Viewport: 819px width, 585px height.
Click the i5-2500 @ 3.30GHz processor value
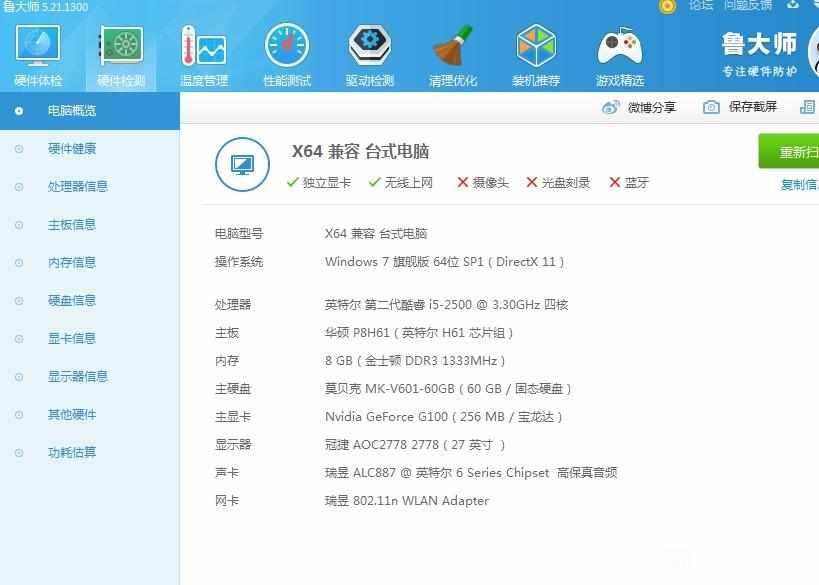(446, 305)
